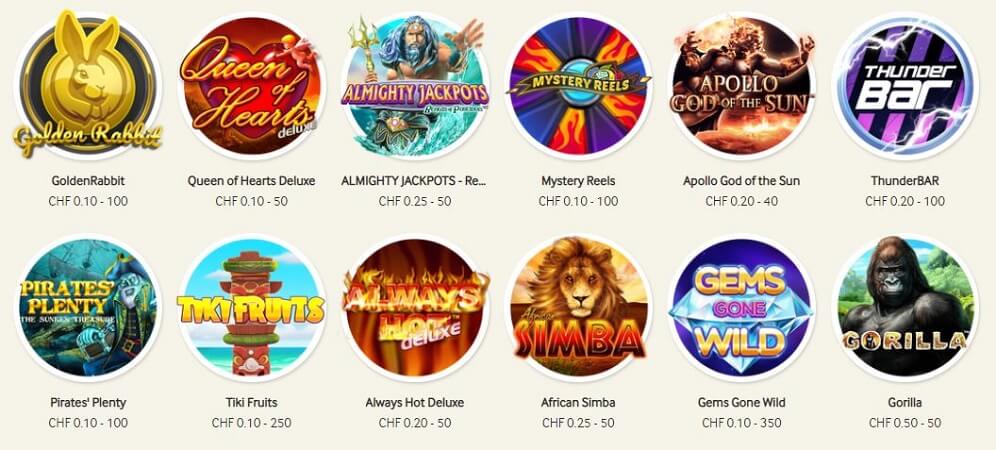996x450 pixels.
Task: Click the Apollo God of the Sun icon
Action: pyautogui.click(x=741, y=85)
